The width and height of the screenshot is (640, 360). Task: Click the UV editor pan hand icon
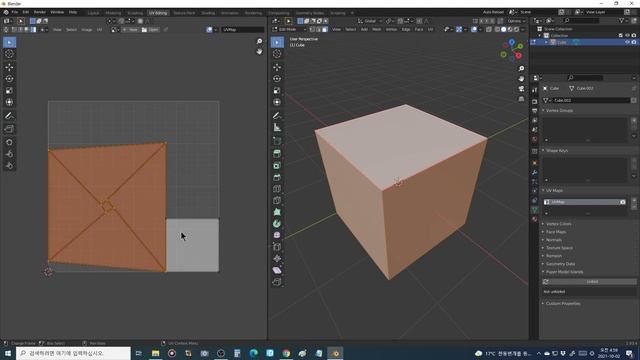click(259, 51)
